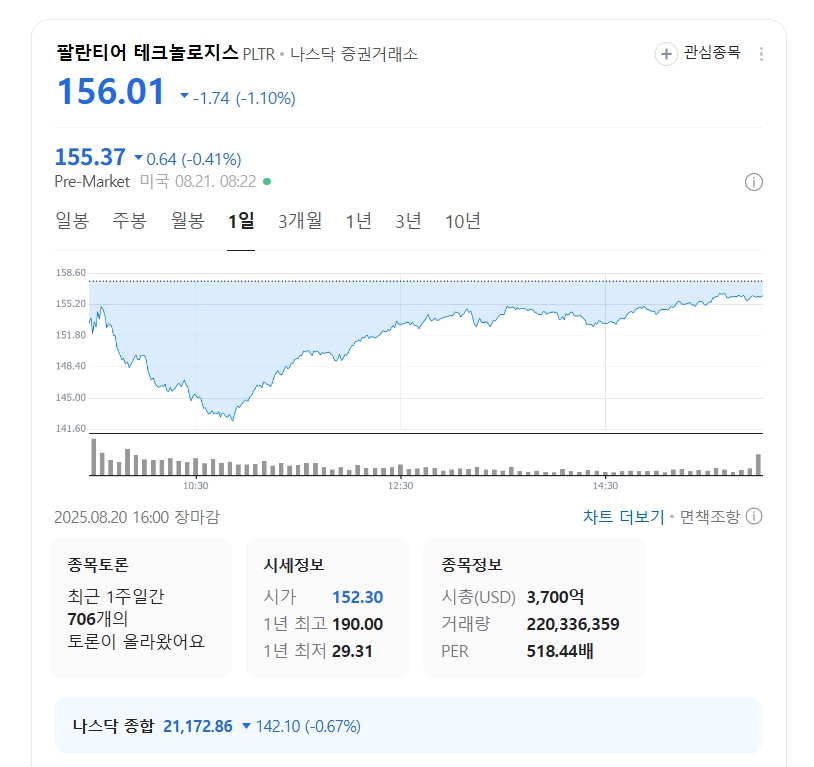Click the green pre-market status dot
Viewport: 814px width, 767px height.
(x=267, y=182)
